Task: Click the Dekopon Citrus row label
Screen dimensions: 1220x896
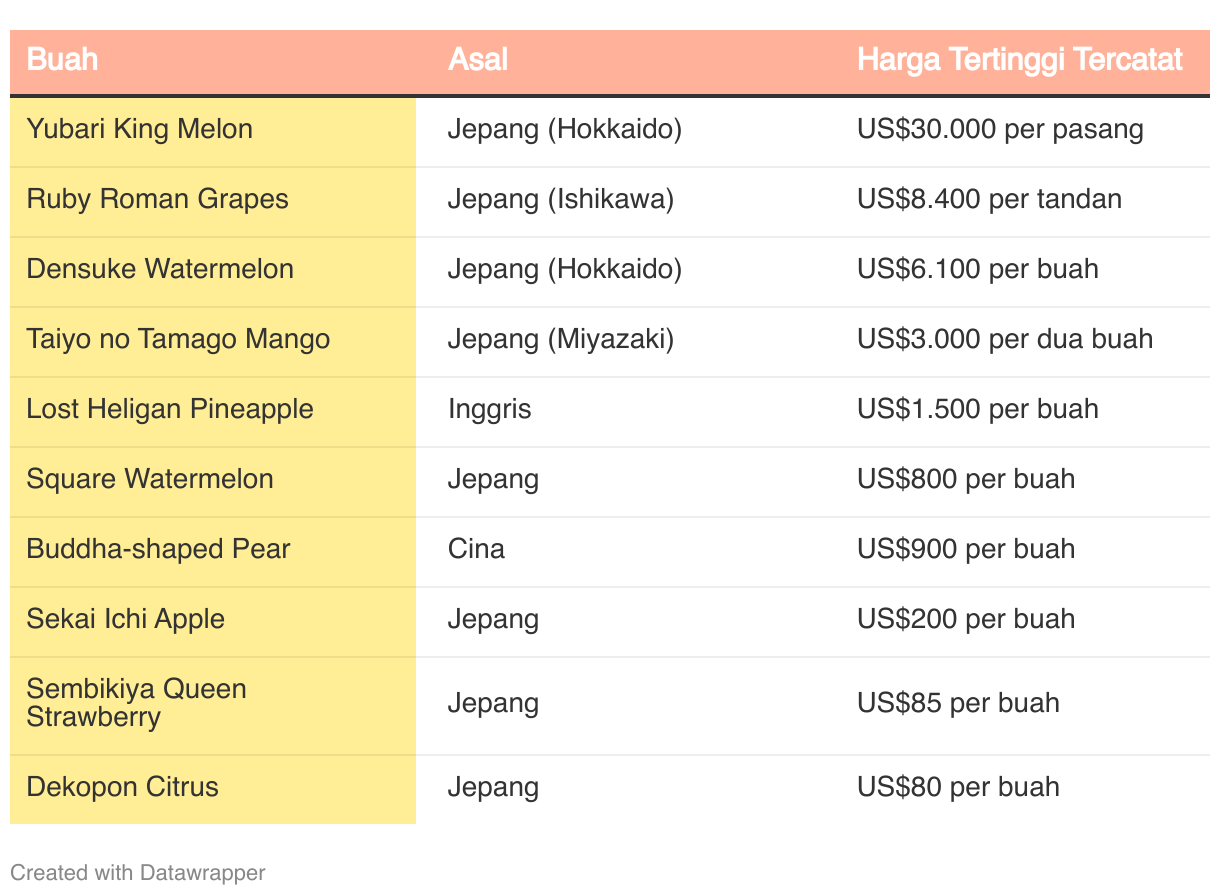Action: point(122,788)
